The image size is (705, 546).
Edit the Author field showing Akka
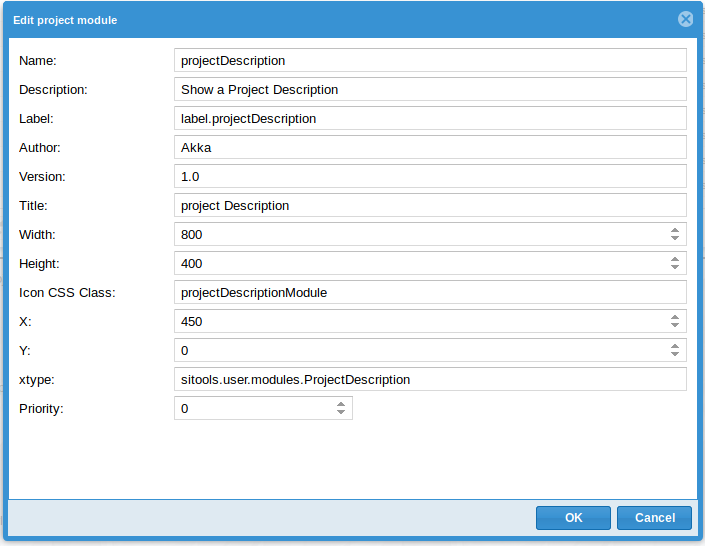click(430, 147)
